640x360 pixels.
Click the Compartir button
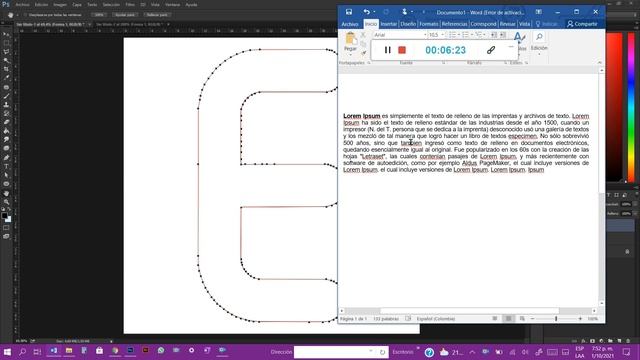(582, 24)
